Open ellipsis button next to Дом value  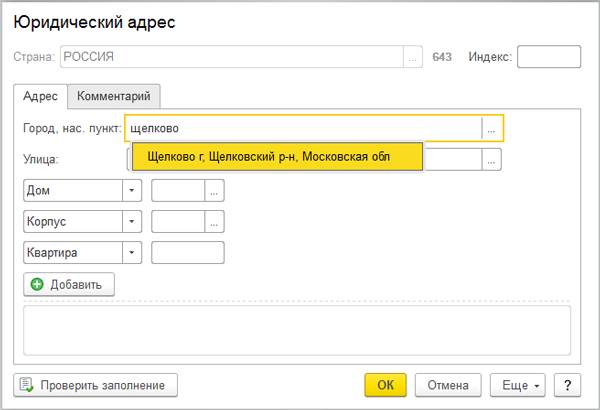coord(214,191)
